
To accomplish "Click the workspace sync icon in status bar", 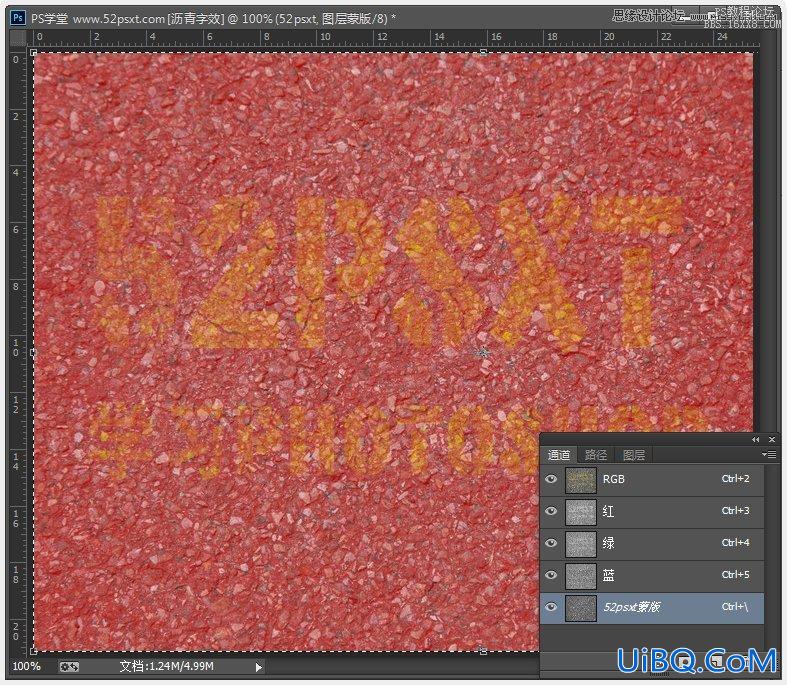I will pyautogui.click(x=69, y=667).
